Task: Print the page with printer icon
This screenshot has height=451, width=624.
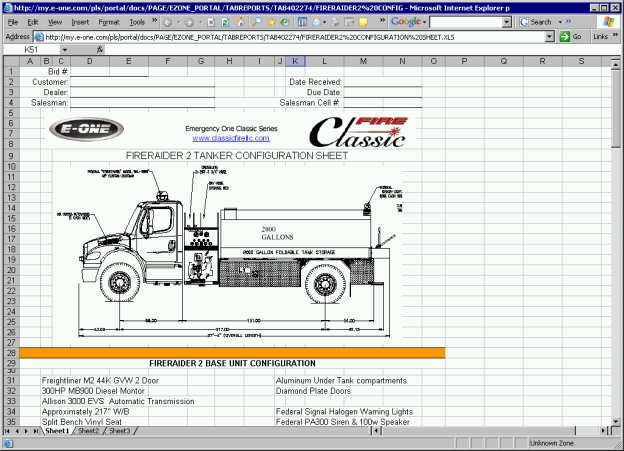Action: [335, 22]
